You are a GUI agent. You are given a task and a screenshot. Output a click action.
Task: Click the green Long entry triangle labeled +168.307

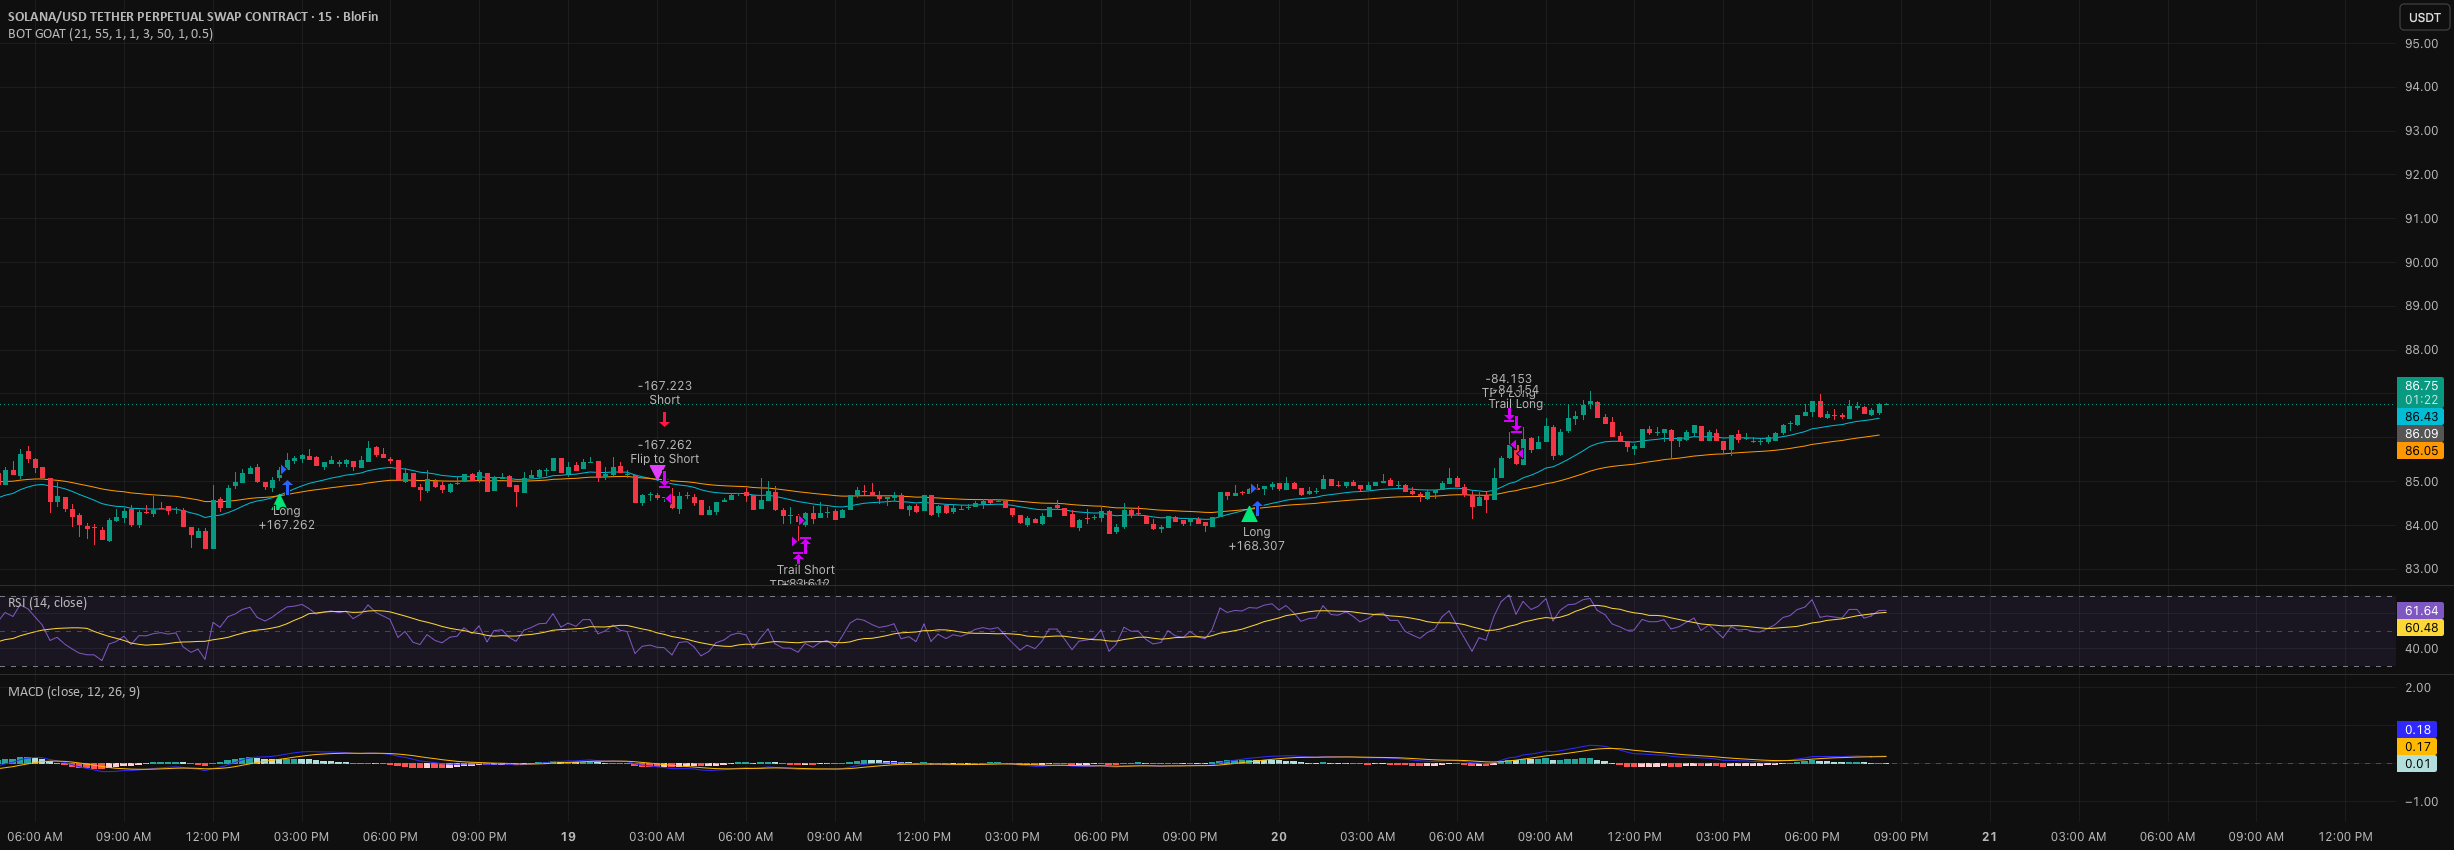point(1249,514)
